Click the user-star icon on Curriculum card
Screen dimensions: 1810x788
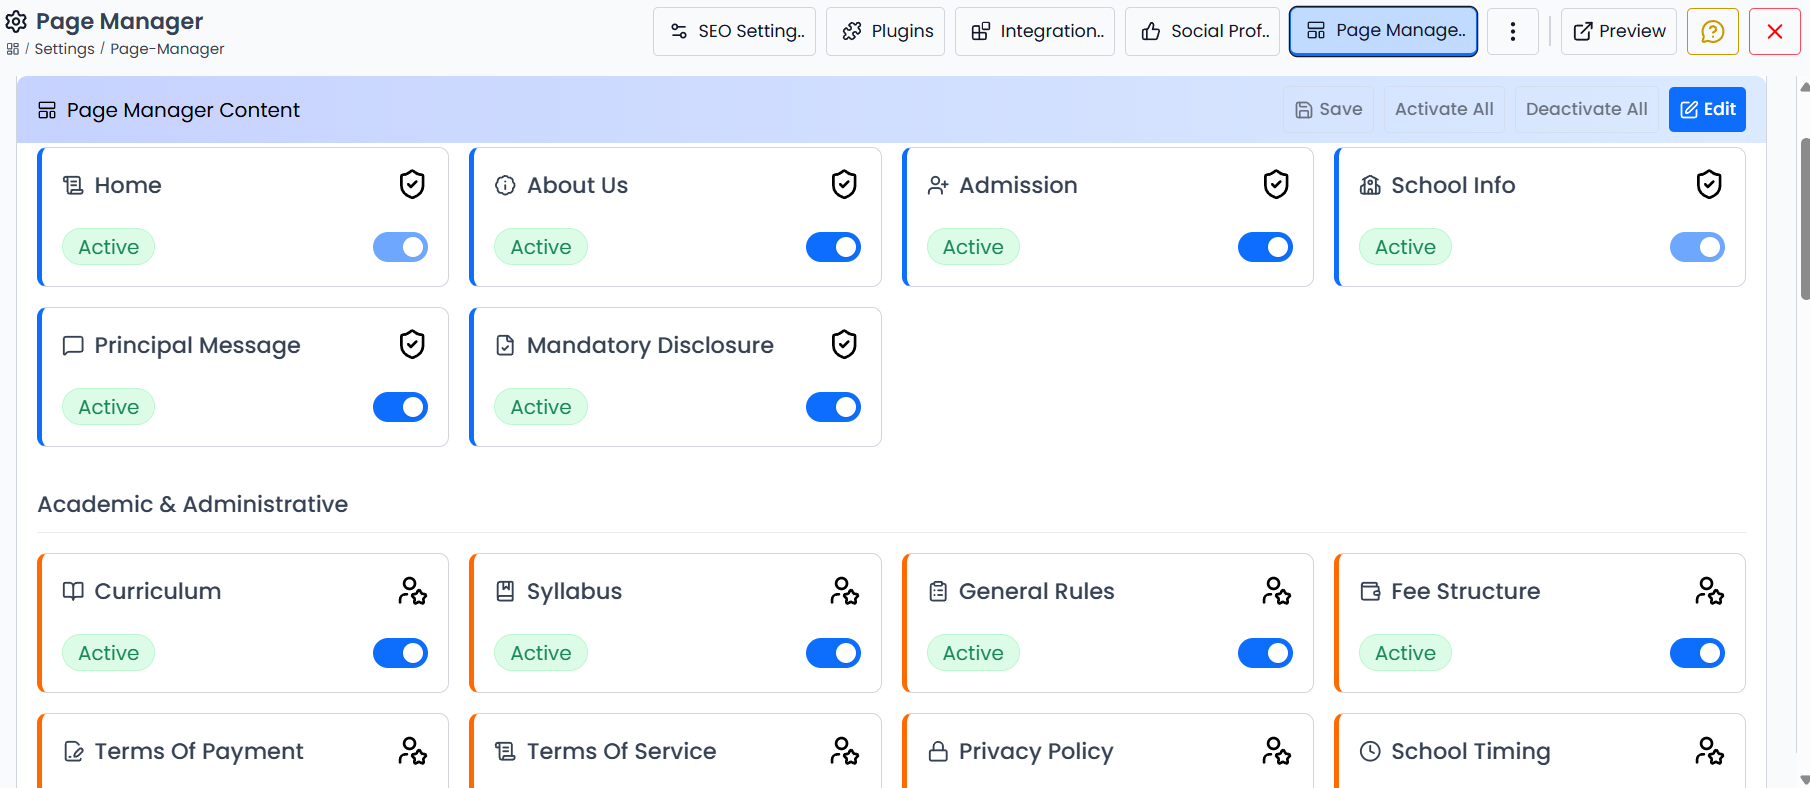pos(412,591)
